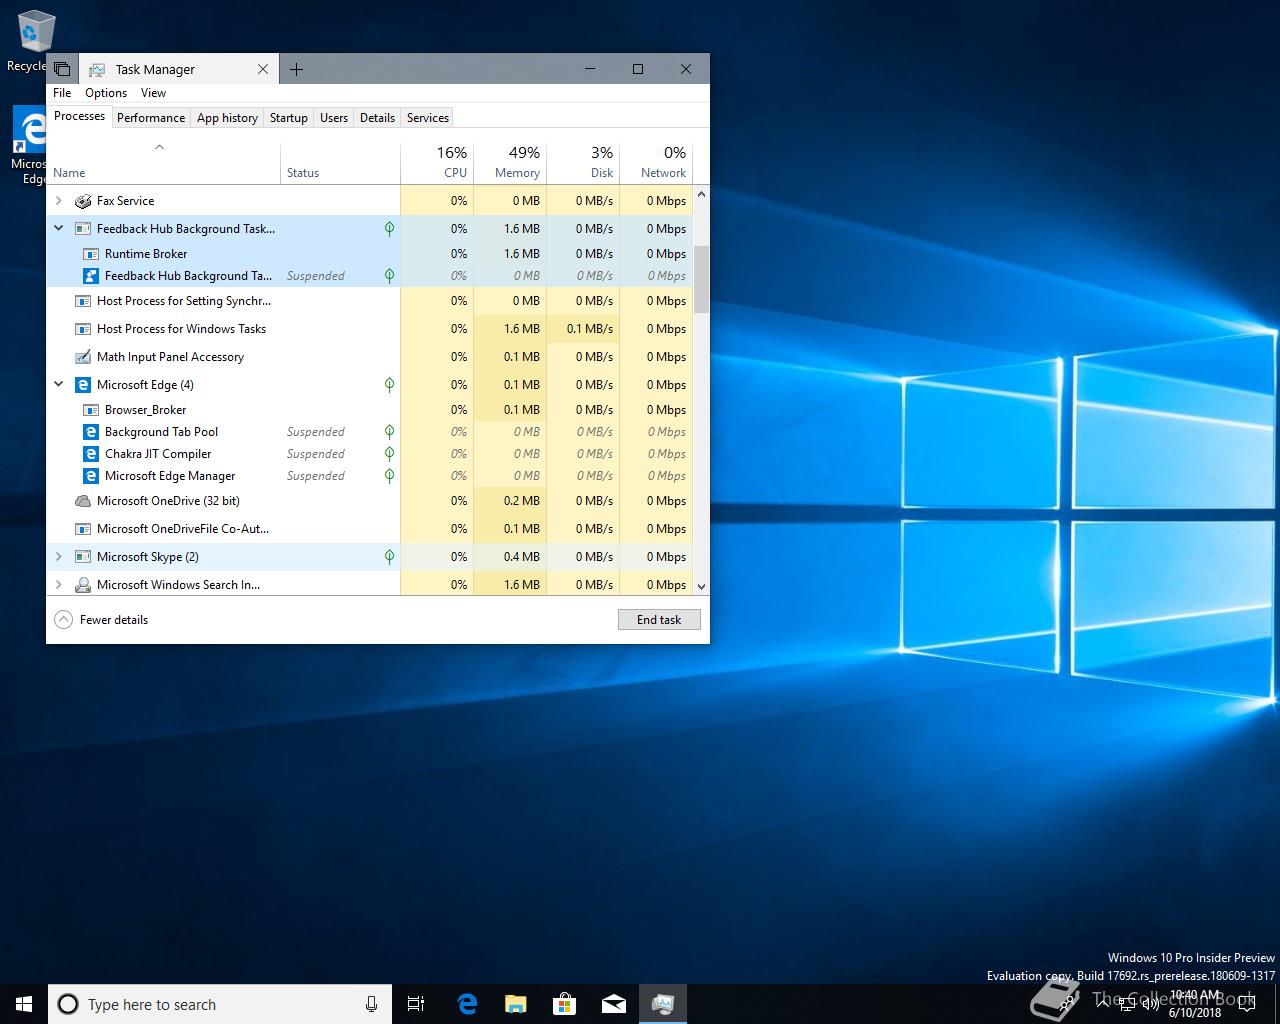Sort by the Memory column header
Viewport: 1280px width, 1024px height.
(510, 163)
